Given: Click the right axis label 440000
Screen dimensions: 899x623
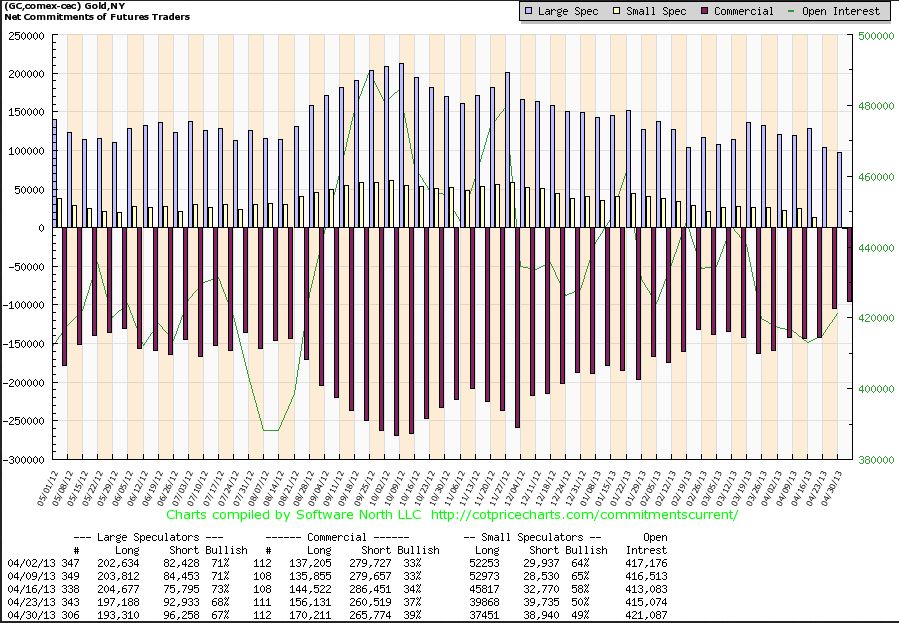Looking at the screenshot, I should [x=876, y=248].
